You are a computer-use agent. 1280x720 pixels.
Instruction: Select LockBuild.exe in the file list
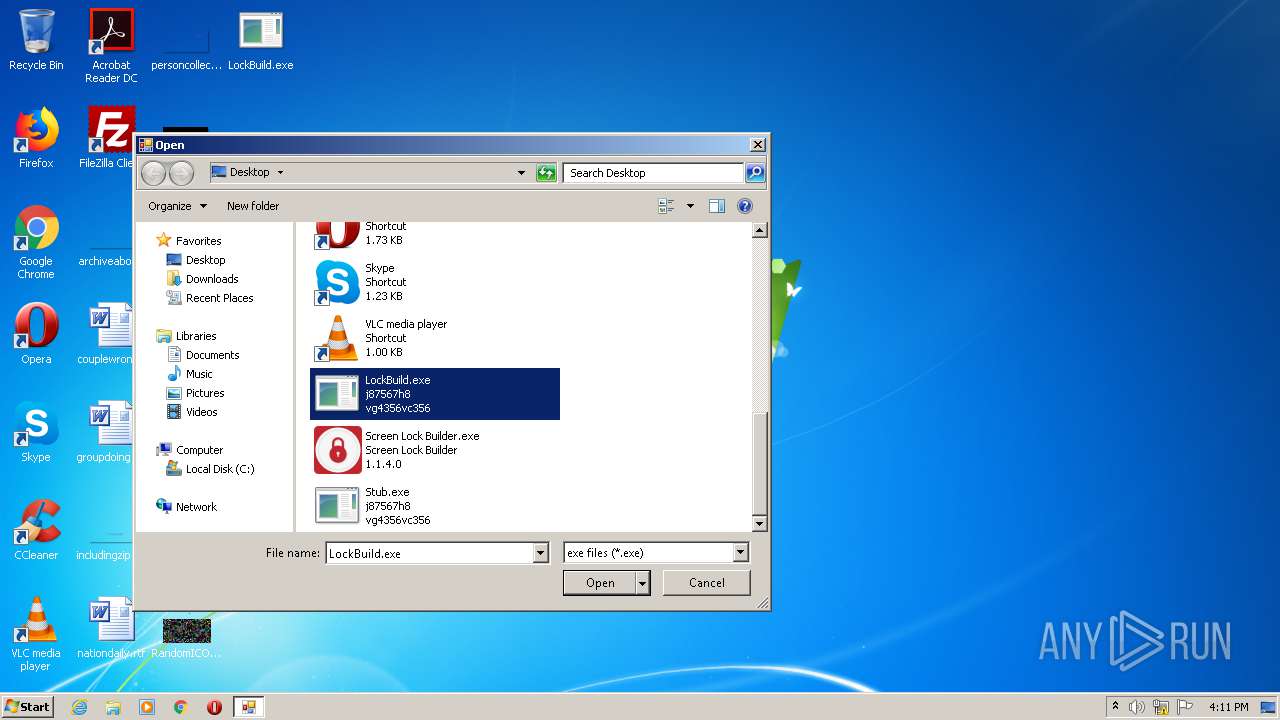(x=435, y=394)
